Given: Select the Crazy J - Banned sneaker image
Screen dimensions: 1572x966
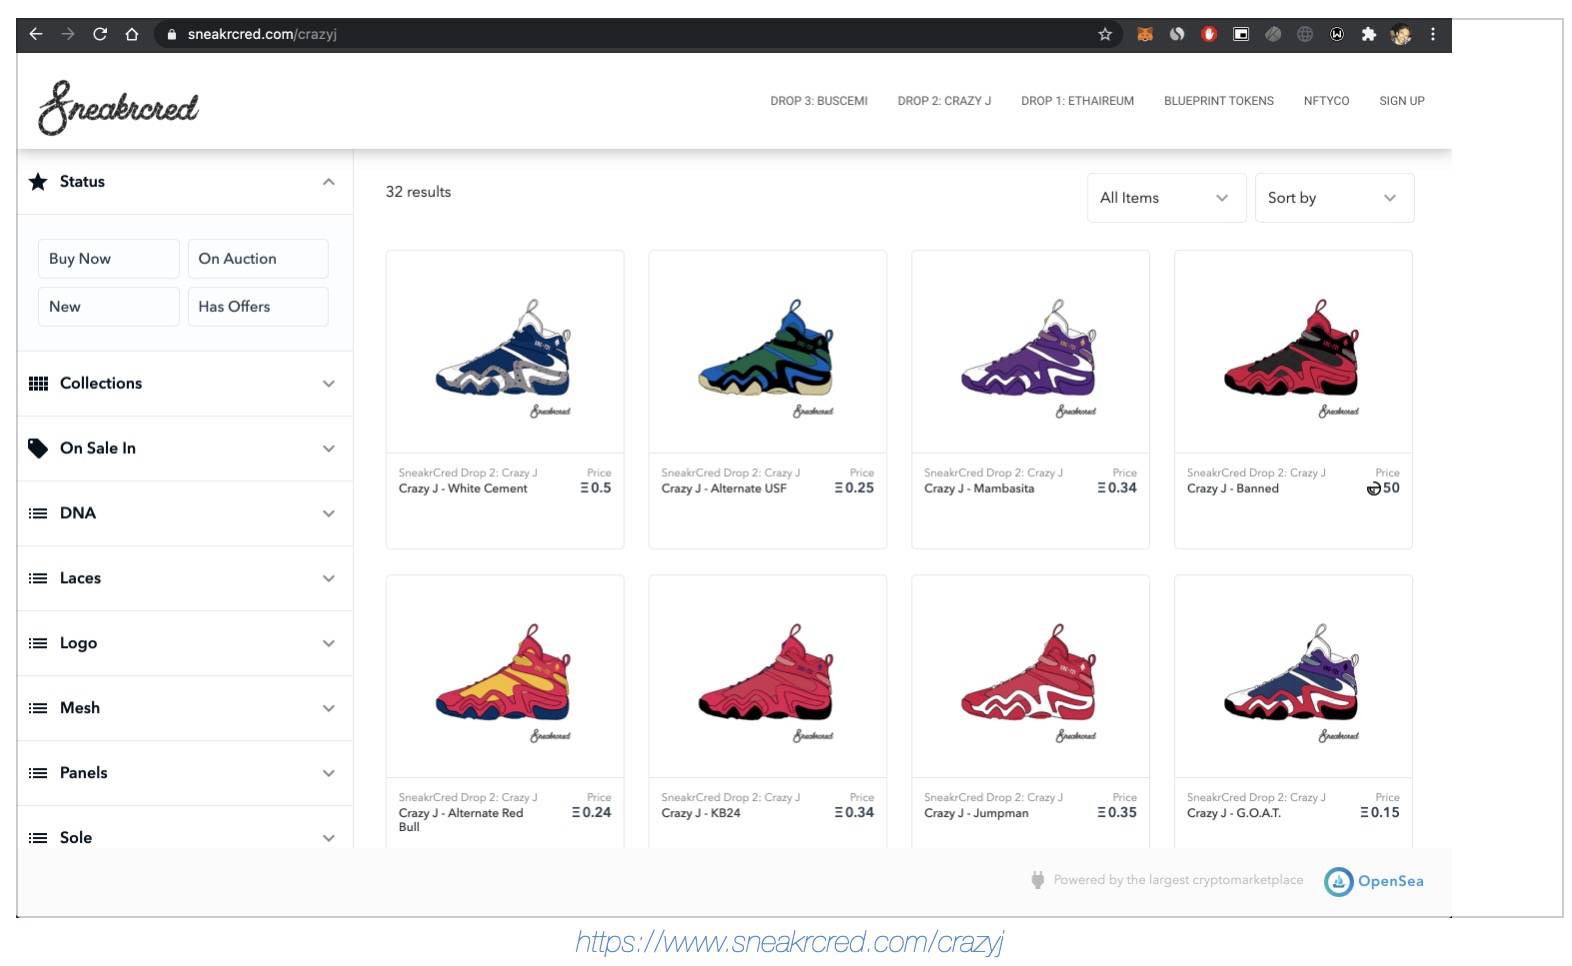Looking at the screenshot, I should [x=1292, y=352].
